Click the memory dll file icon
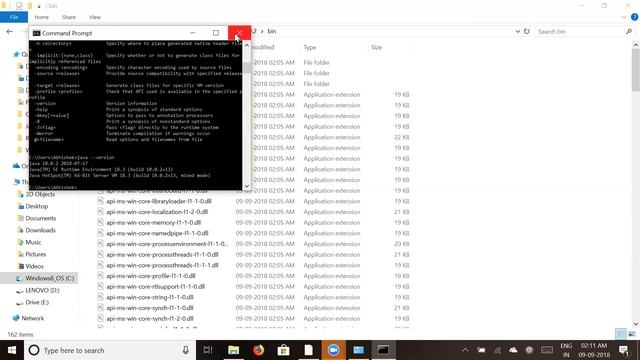Screen dimensions: 640x360 click(x=100, y=222)
